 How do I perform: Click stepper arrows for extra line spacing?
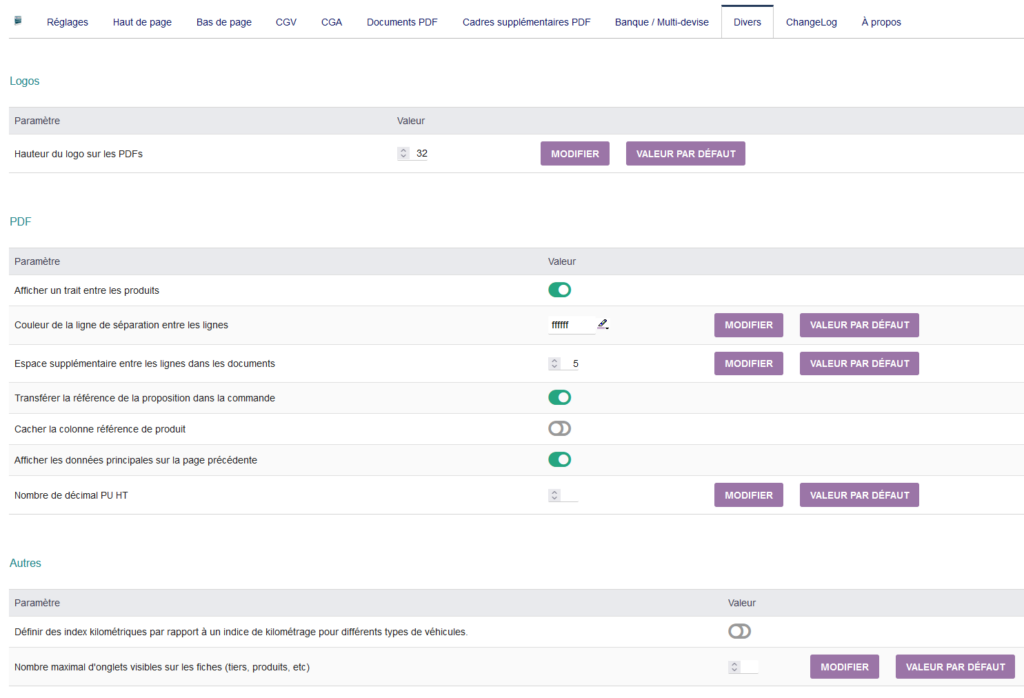coord(554,363)
